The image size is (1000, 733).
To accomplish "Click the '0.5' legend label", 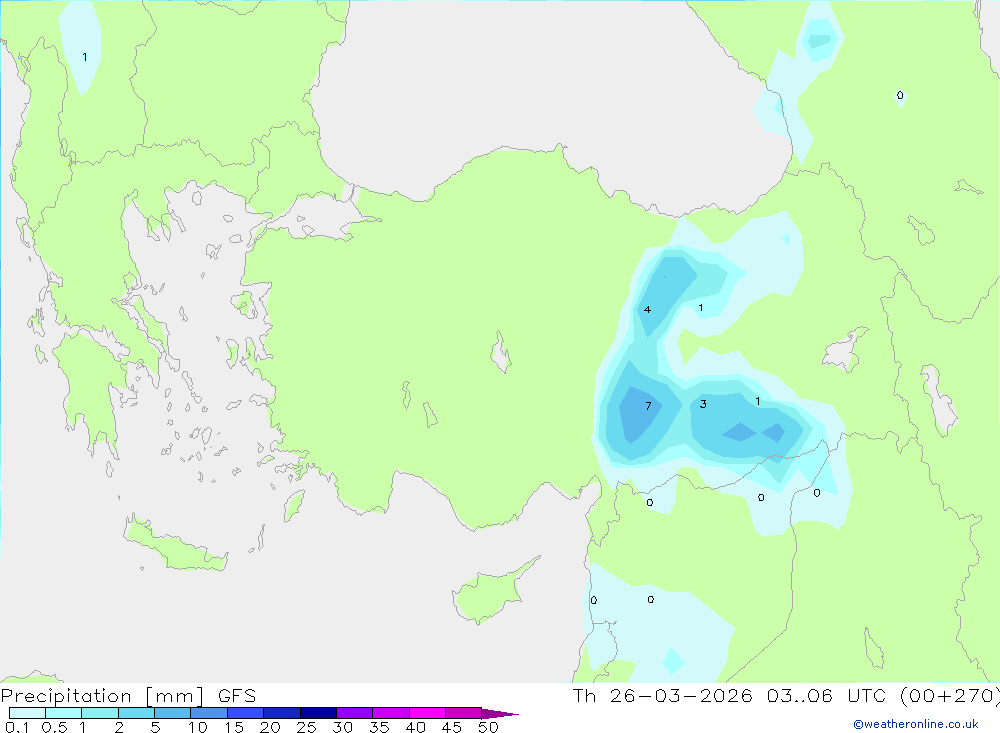I will [54, 727].
